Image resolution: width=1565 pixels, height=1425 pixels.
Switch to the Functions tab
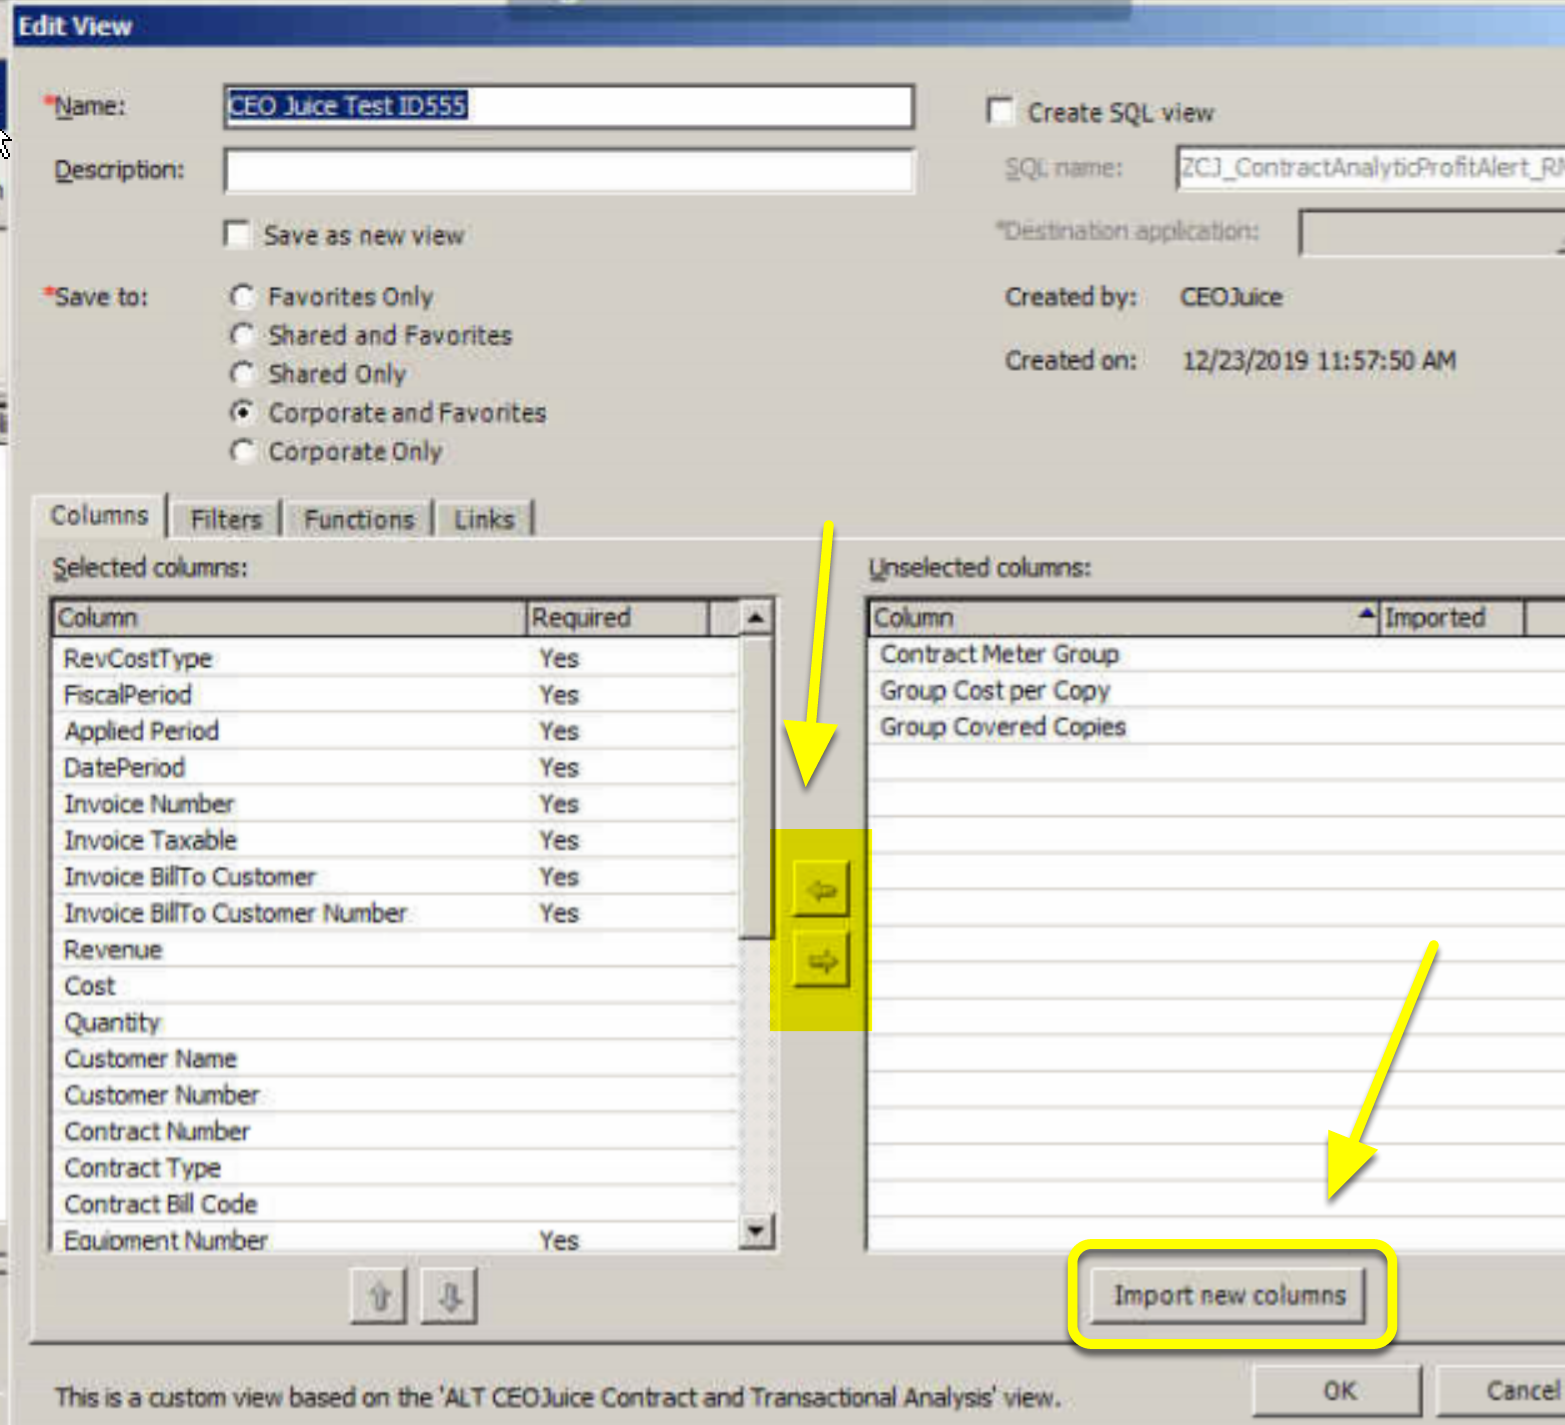pyautogui.click(x=359, y=519)
